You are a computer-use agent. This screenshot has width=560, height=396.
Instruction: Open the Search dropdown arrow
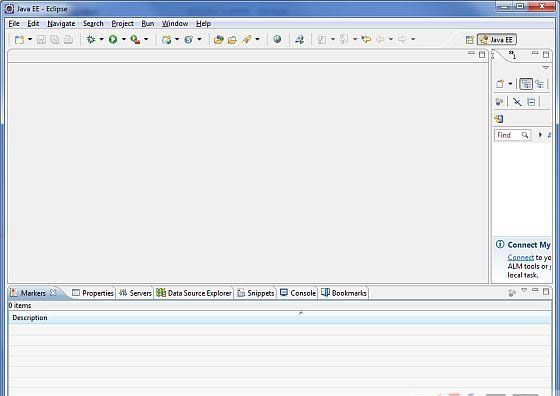pyautogui.click(x=257, y=39)
